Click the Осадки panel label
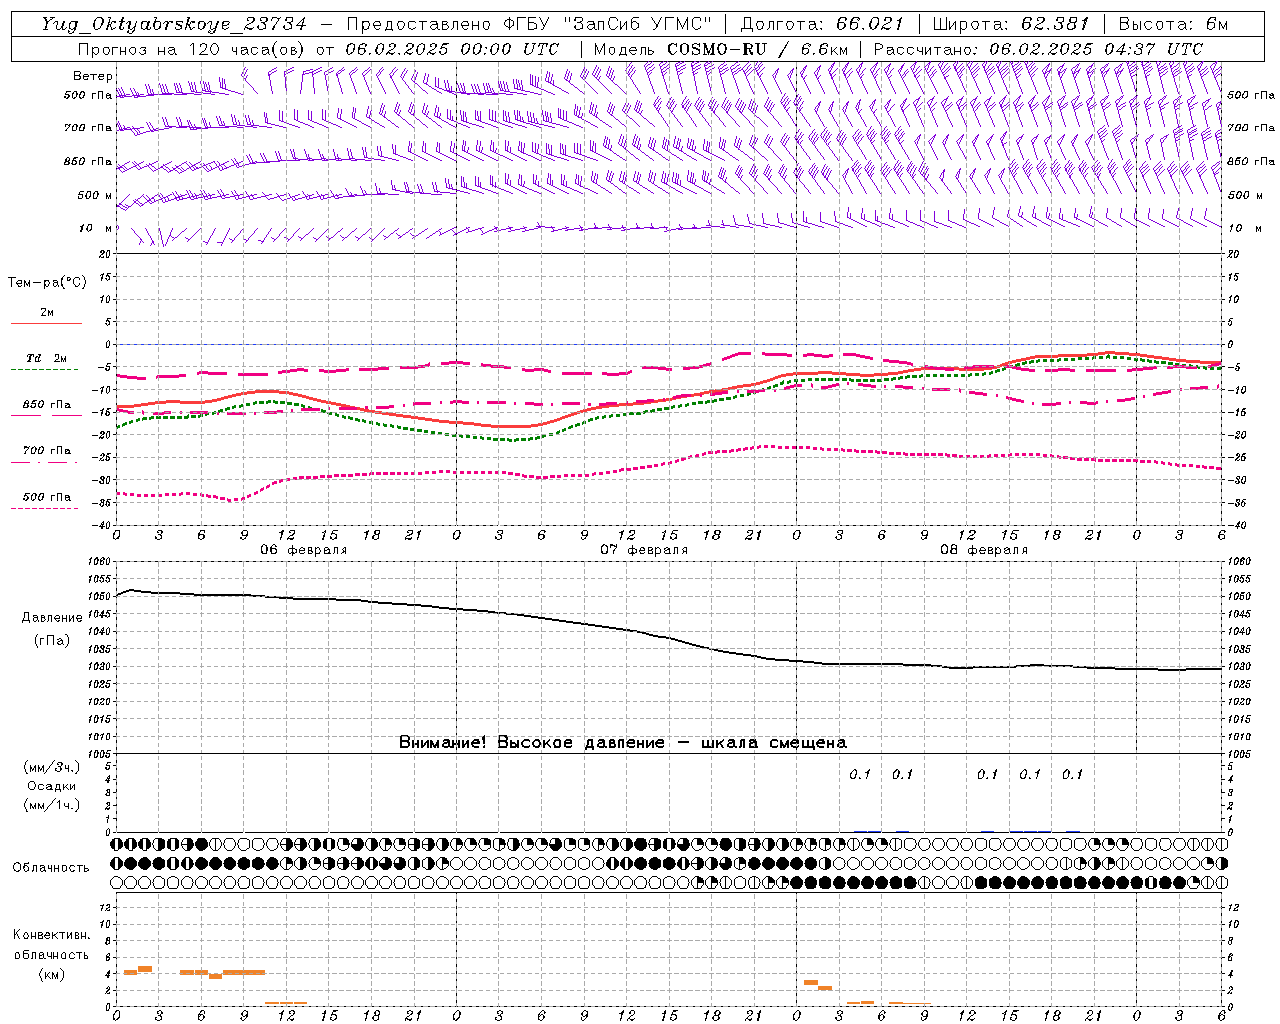The image size is (1280, 1024). click(52, 786)
